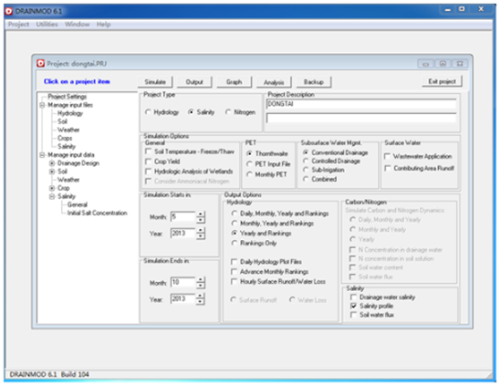Enable Soil Temperature - Freeze/Thaw checkbox

(148, 152)
